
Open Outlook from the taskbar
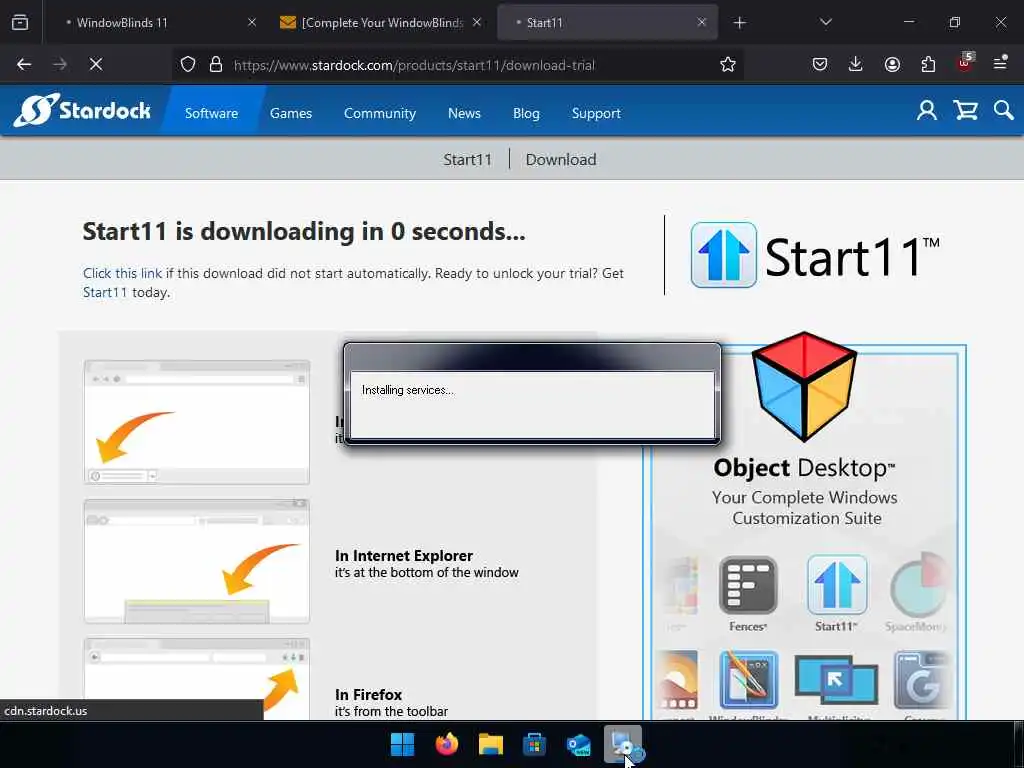[x=579, y=744]
